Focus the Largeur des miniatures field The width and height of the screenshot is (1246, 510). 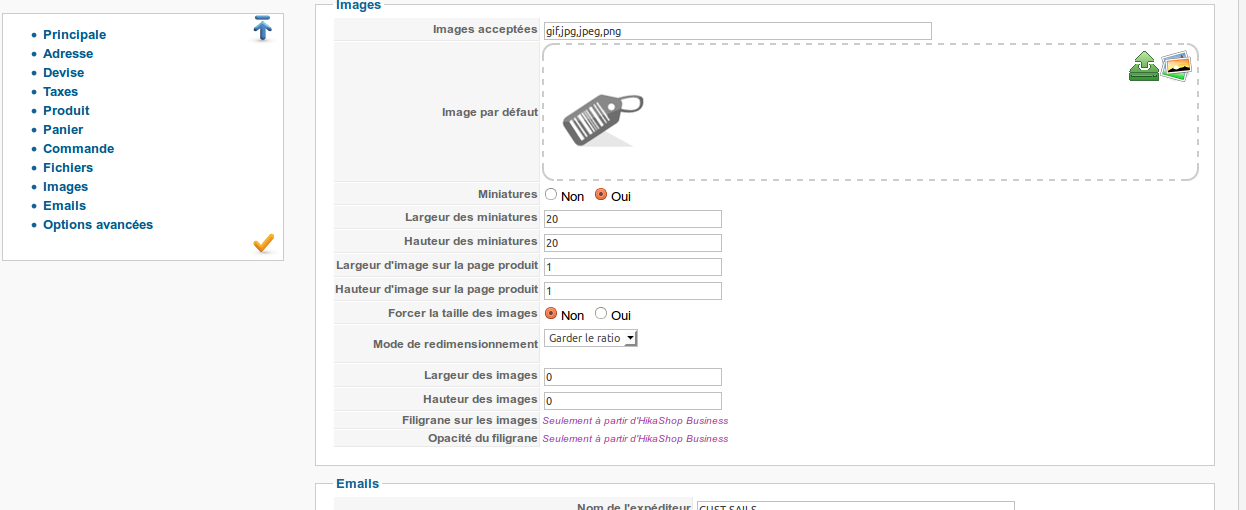tap(632, 219)
